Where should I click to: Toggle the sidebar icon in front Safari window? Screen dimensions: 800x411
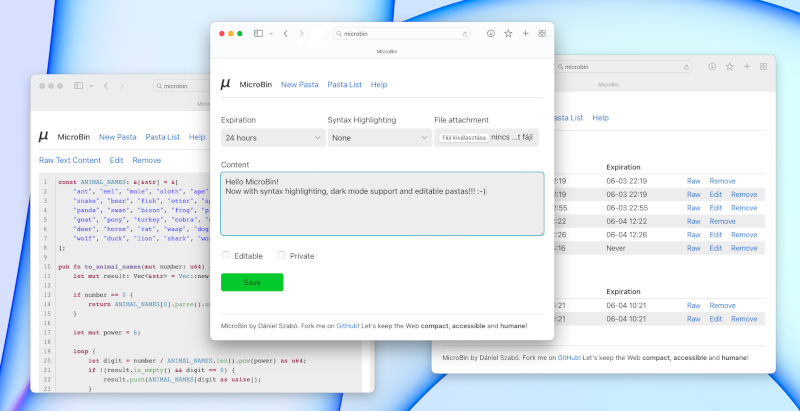point(259,34)
